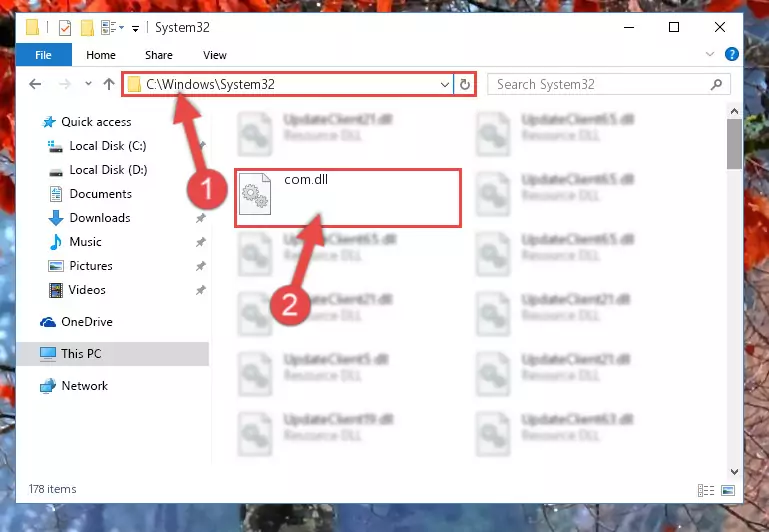Click the This PC monitor icon

[48, 354]
